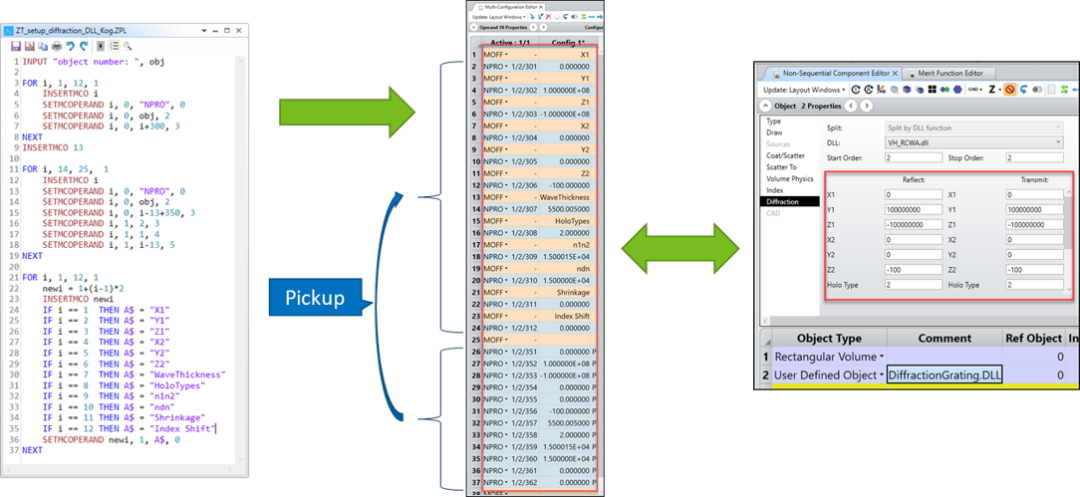This screenshot has width=1080, height=497.
Task: Click the Print icon in ZPL editor toolbar
Action: pos(56,46)
